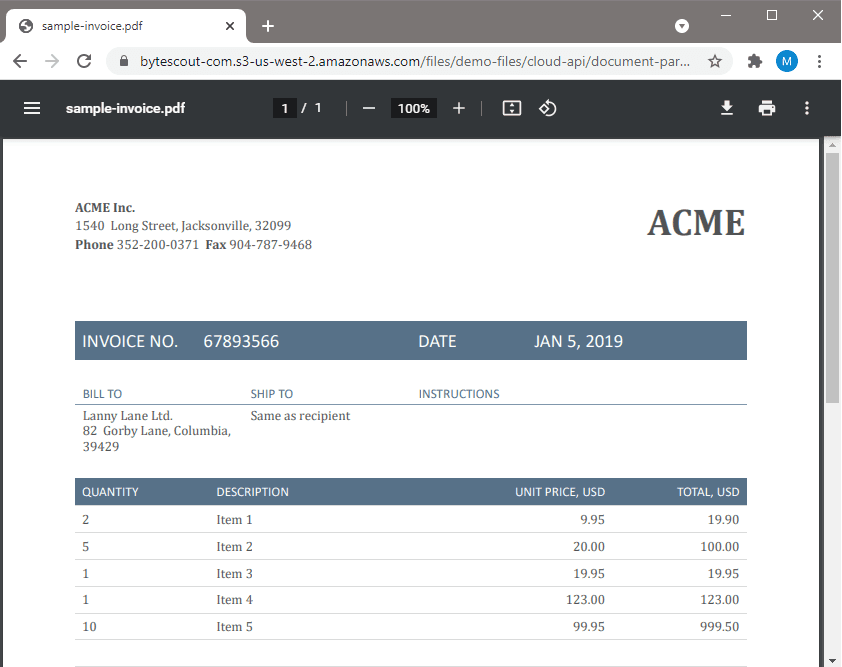This screenshot has height=667, width=842.
Task: Click the page number input field
Action: click(285, 108)
